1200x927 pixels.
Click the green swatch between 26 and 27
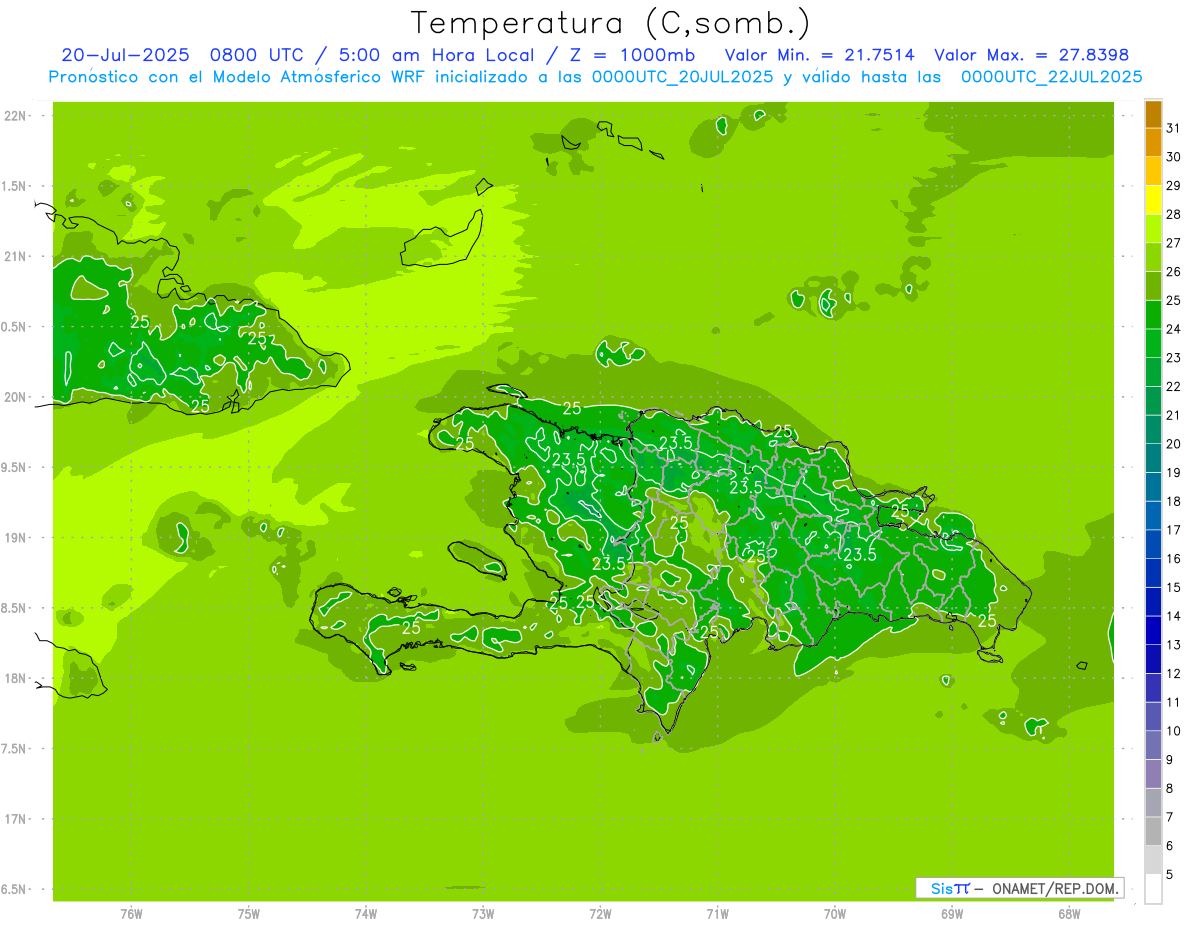coord(1153,258)
